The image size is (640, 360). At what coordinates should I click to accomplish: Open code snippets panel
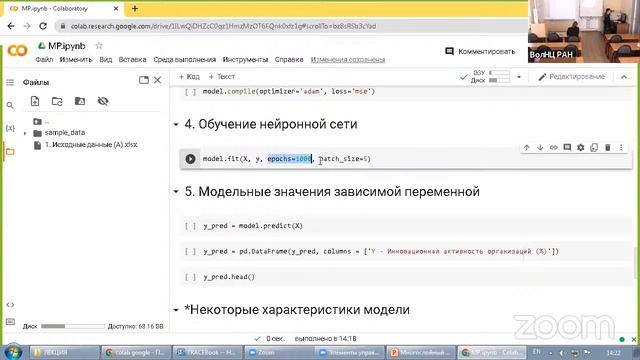[10, 304]
